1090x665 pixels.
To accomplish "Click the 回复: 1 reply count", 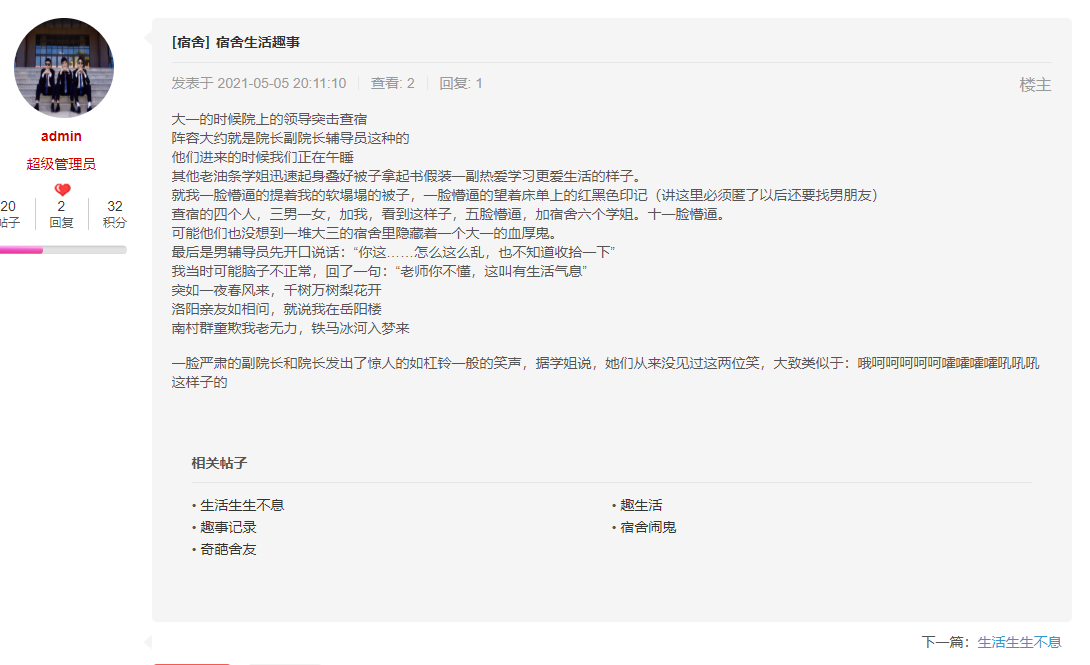I will pos(461,83).
